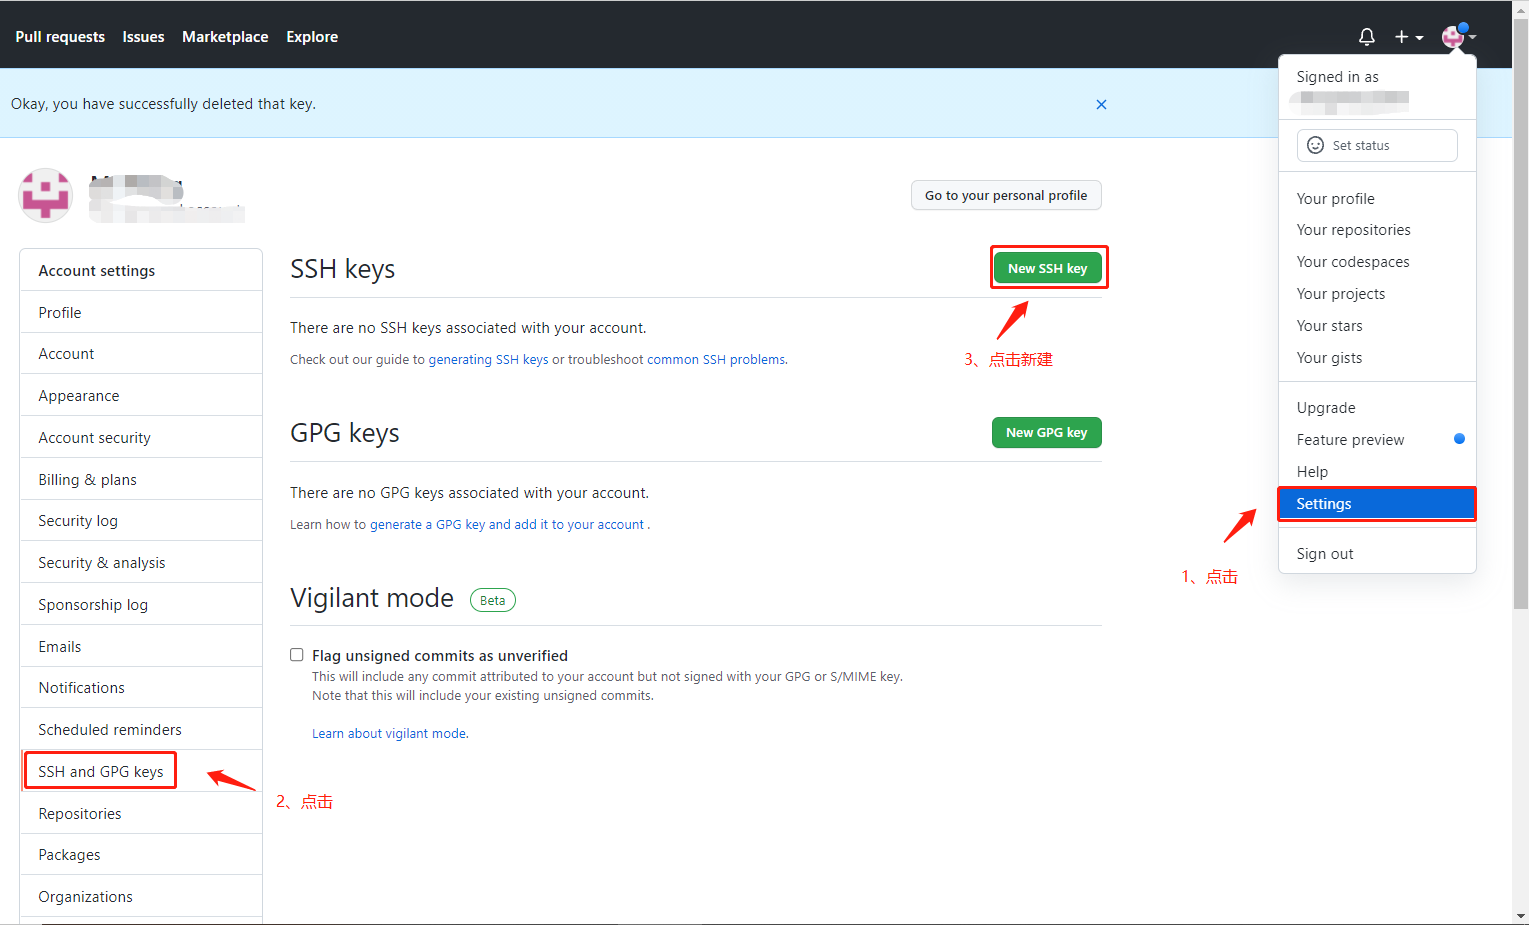This screenshot has height=925, width=1529.
Task: Click the New SSH key button
Action: click(x=1048, y=268)
